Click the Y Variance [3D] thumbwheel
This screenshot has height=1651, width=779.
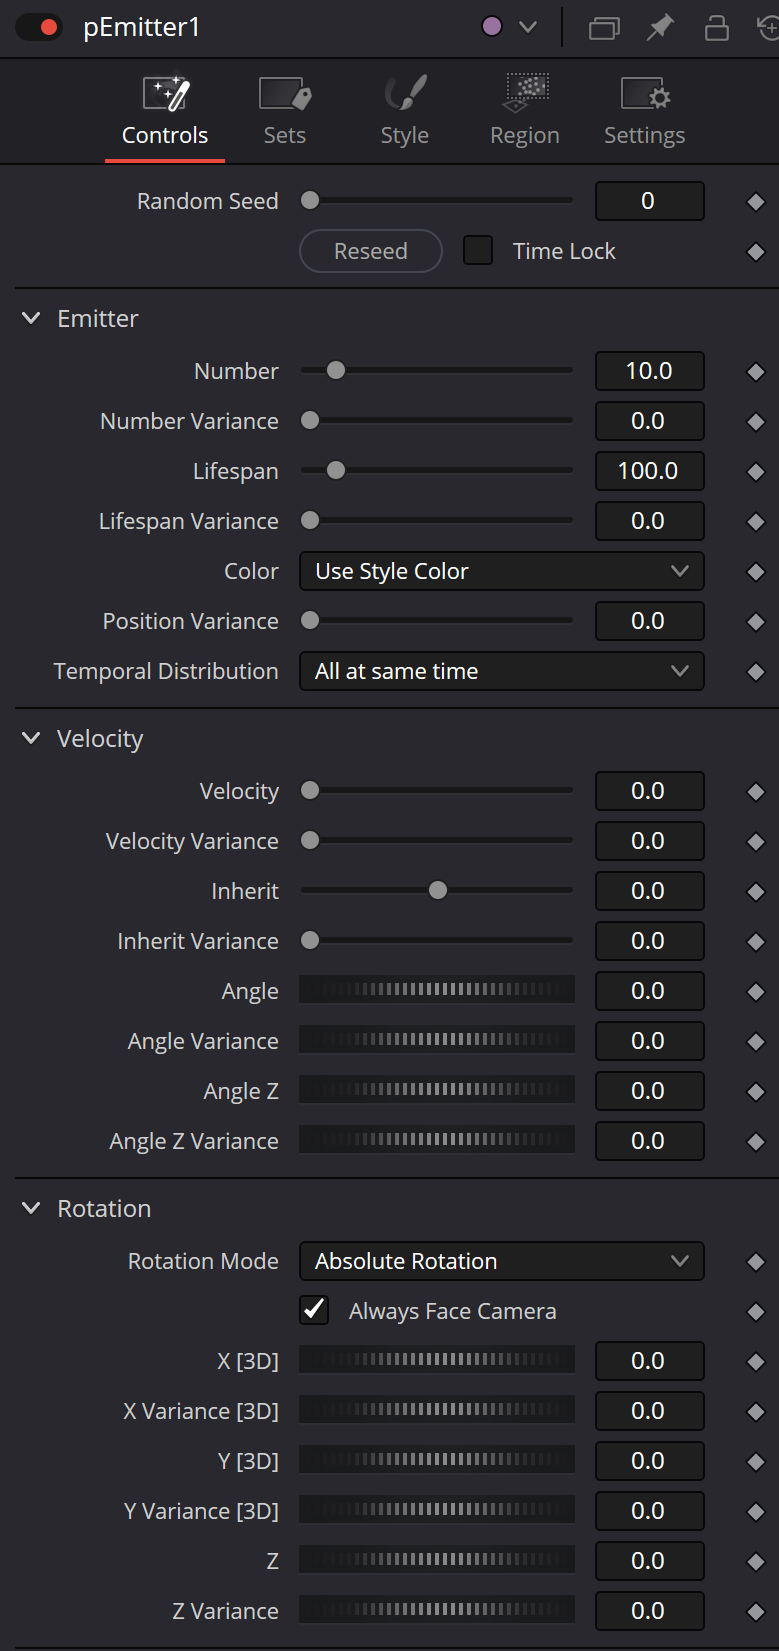437,1510
